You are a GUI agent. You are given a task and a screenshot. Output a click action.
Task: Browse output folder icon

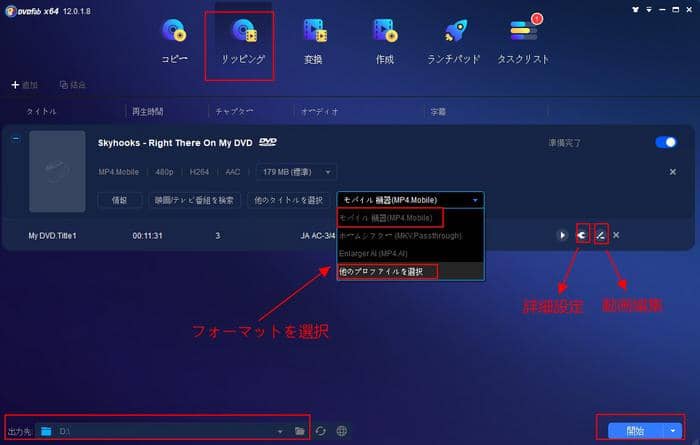point(300,431)
